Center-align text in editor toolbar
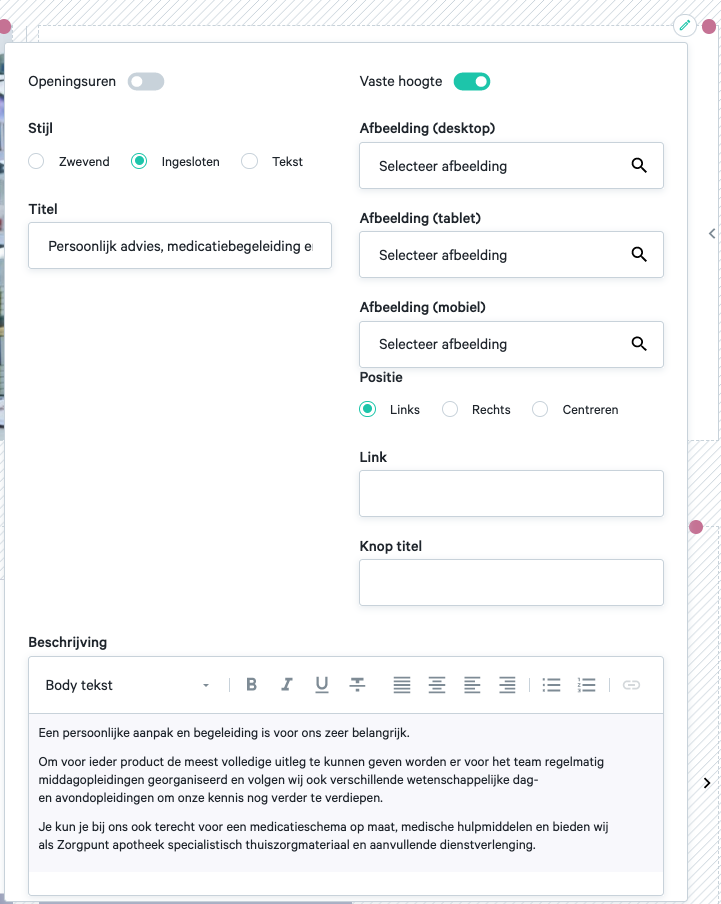 tap(437, 684)
